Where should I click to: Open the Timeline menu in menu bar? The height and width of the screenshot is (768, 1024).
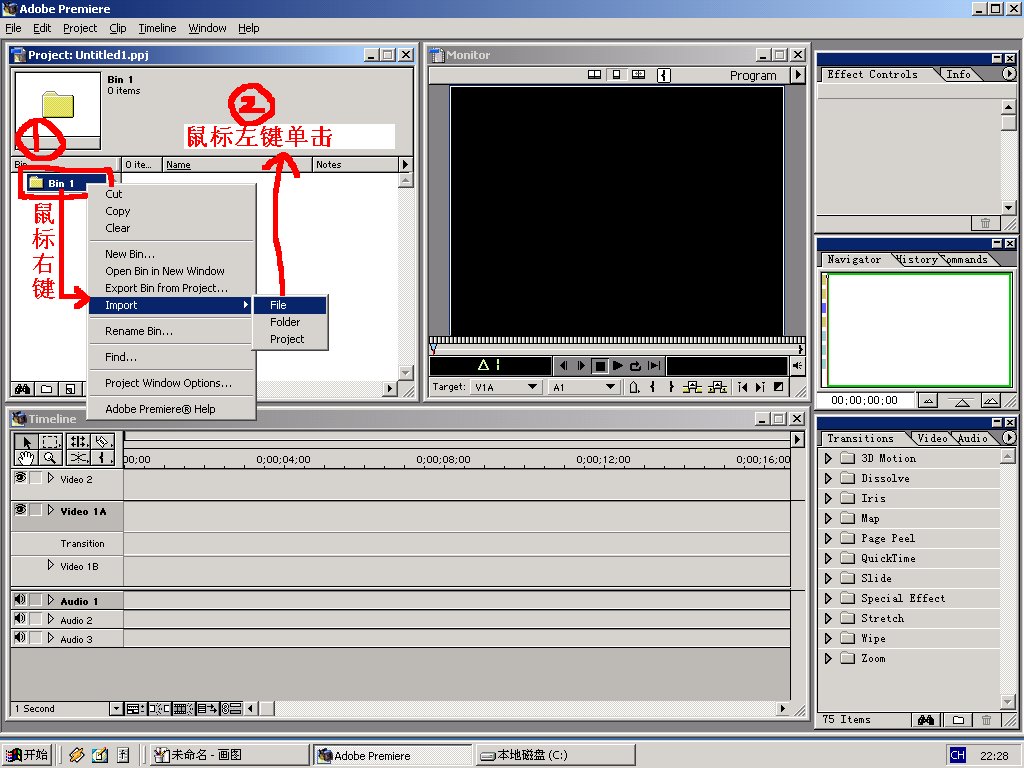(157, 28)
